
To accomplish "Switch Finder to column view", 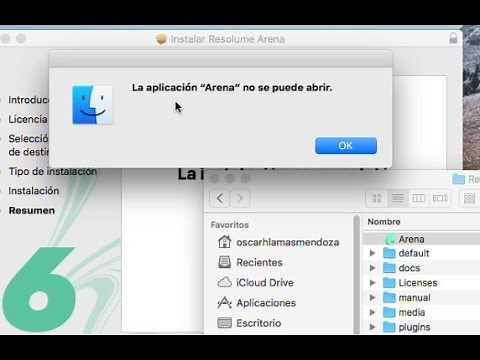I will click(x=419, y=198).
